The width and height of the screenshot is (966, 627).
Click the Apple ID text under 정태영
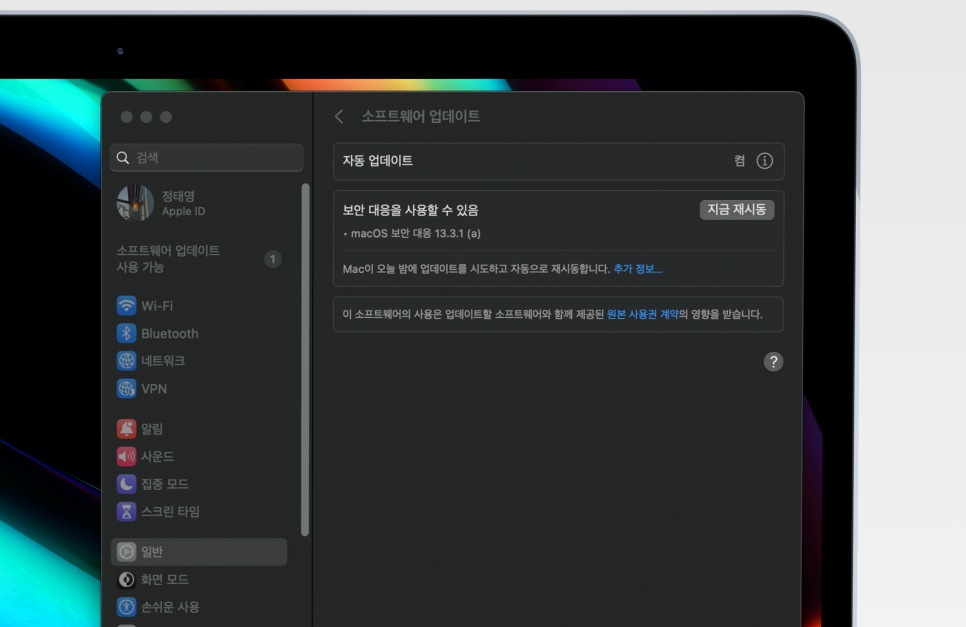[x=184, y=211]
